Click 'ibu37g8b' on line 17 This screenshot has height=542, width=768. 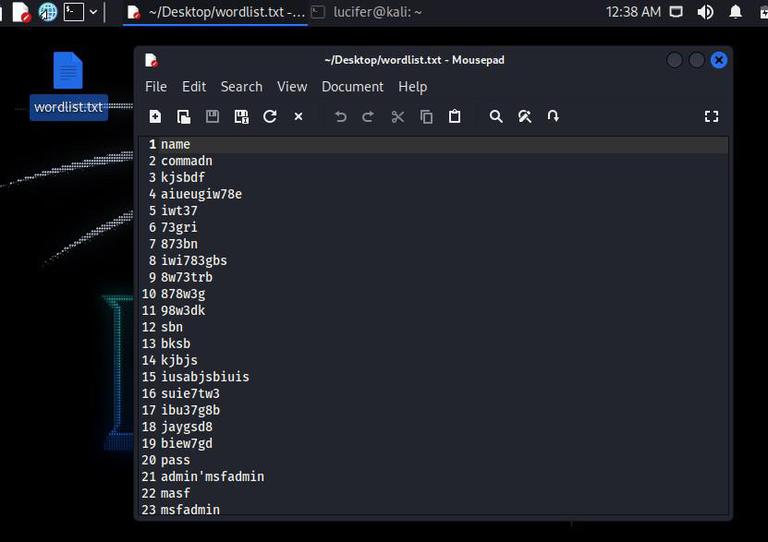click(191, 411)
